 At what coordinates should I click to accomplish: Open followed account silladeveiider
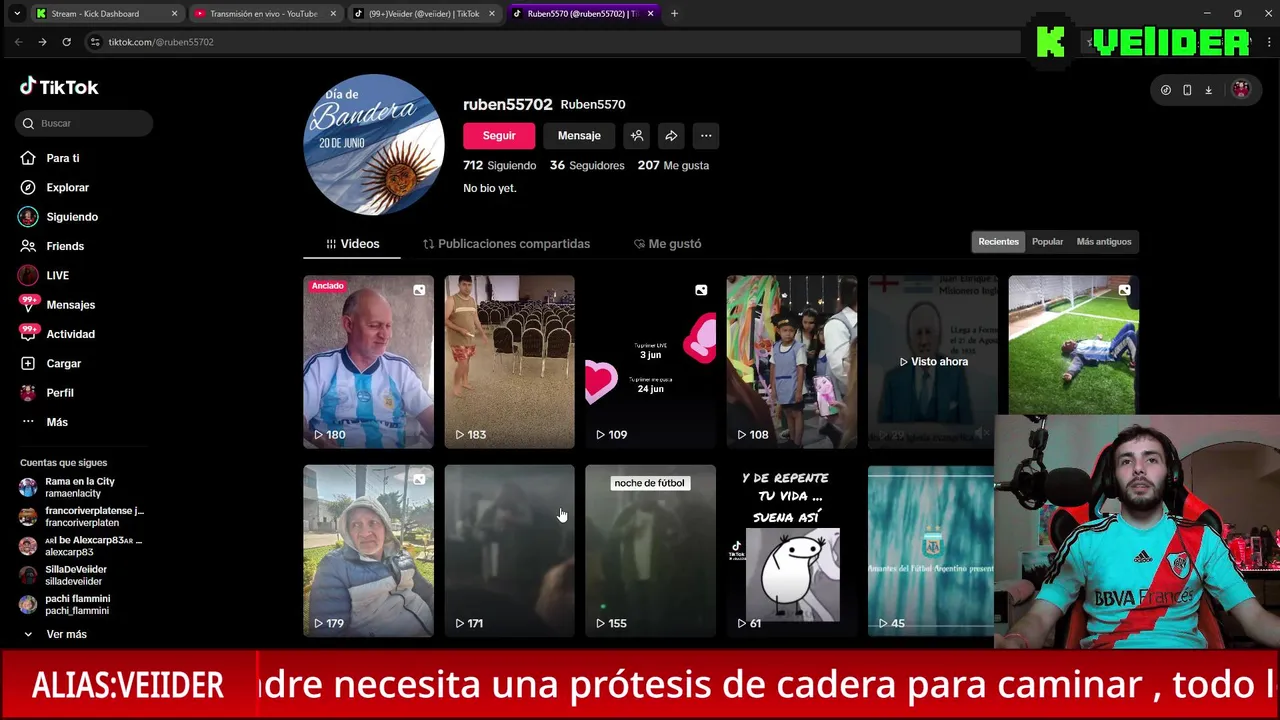(x=75, y=575)
